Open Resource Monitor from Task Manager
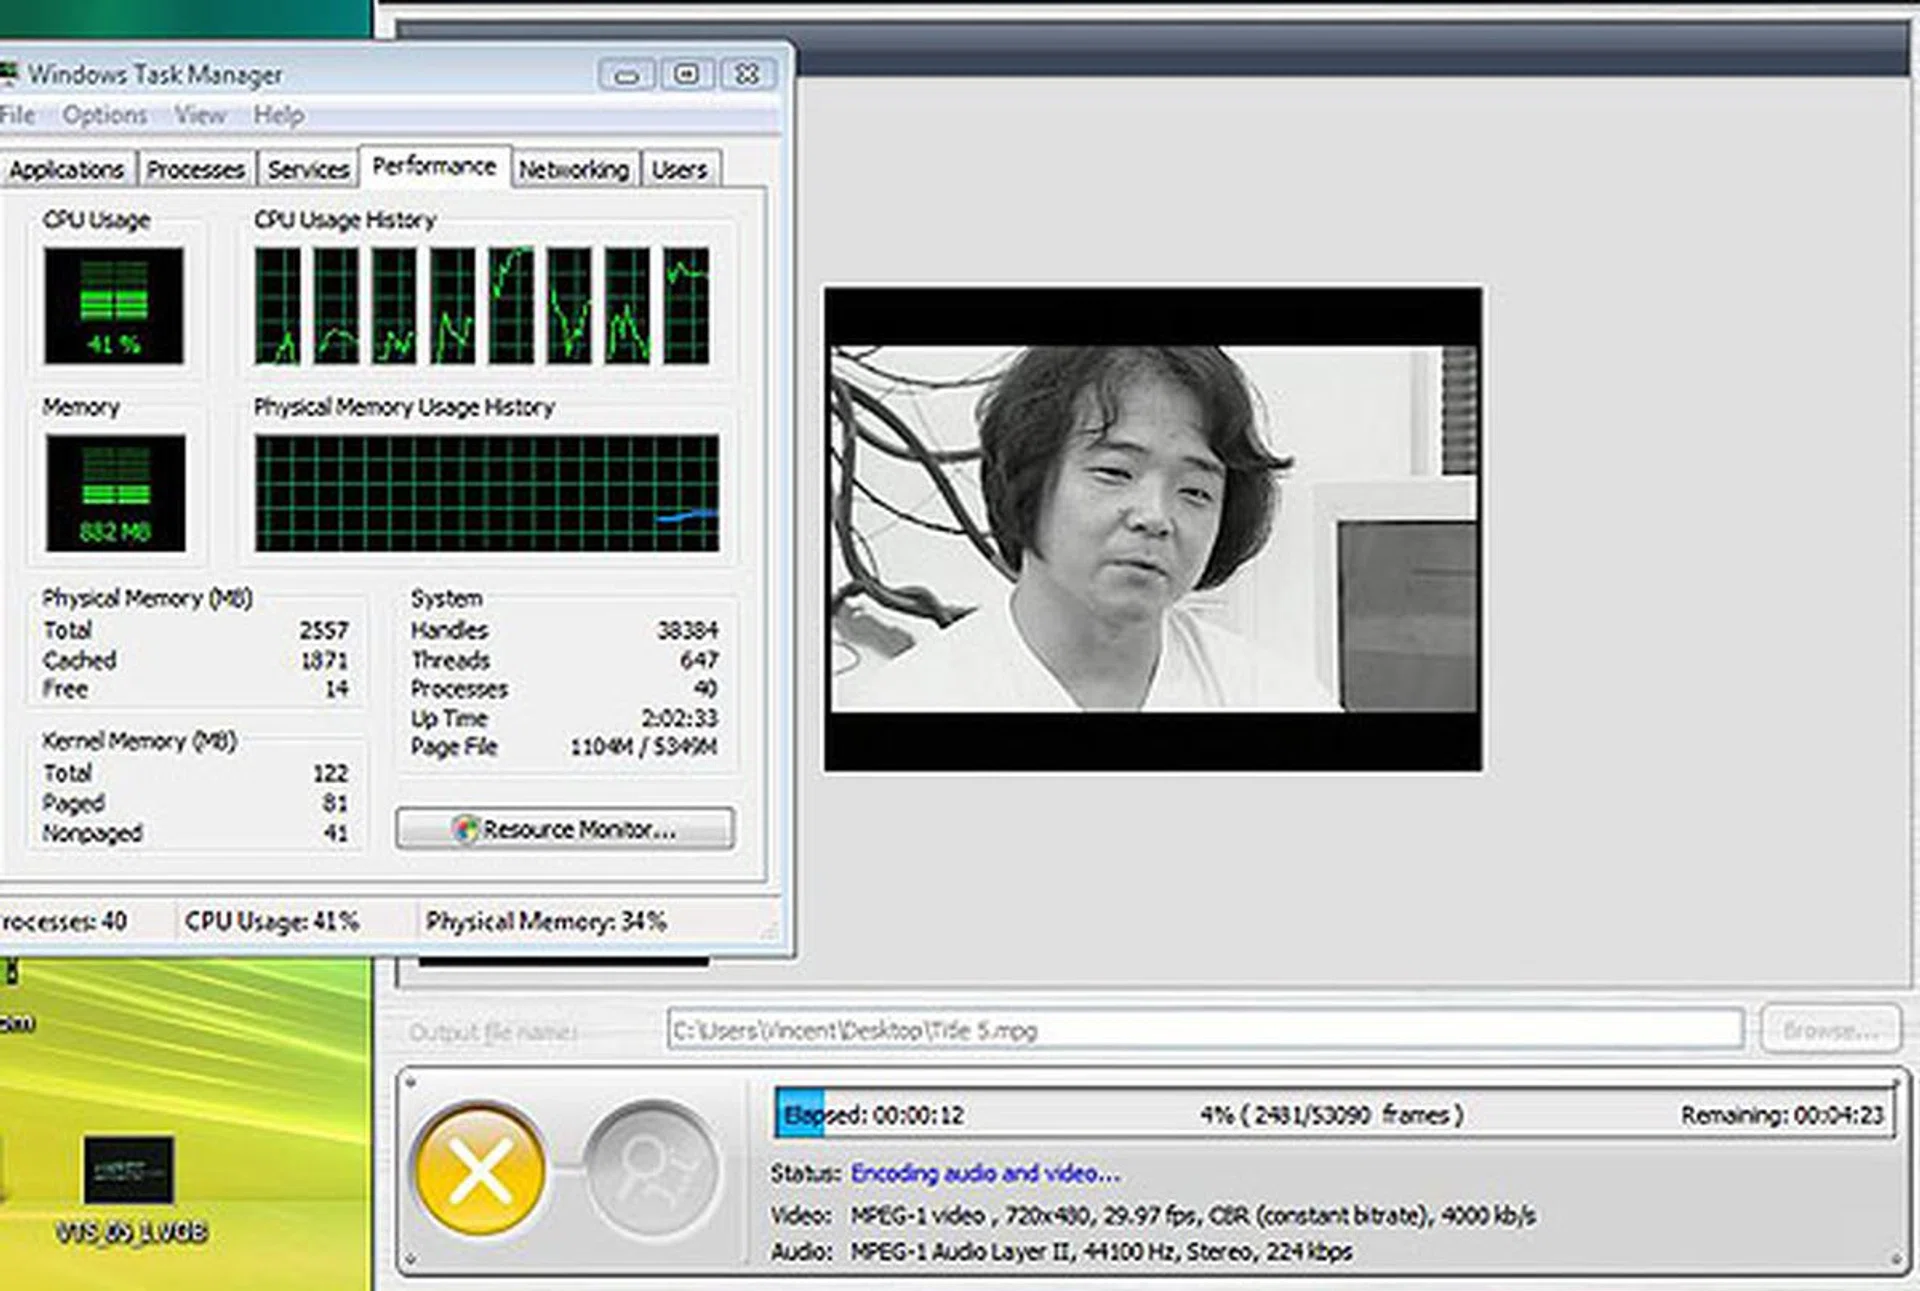 [565, 829]
